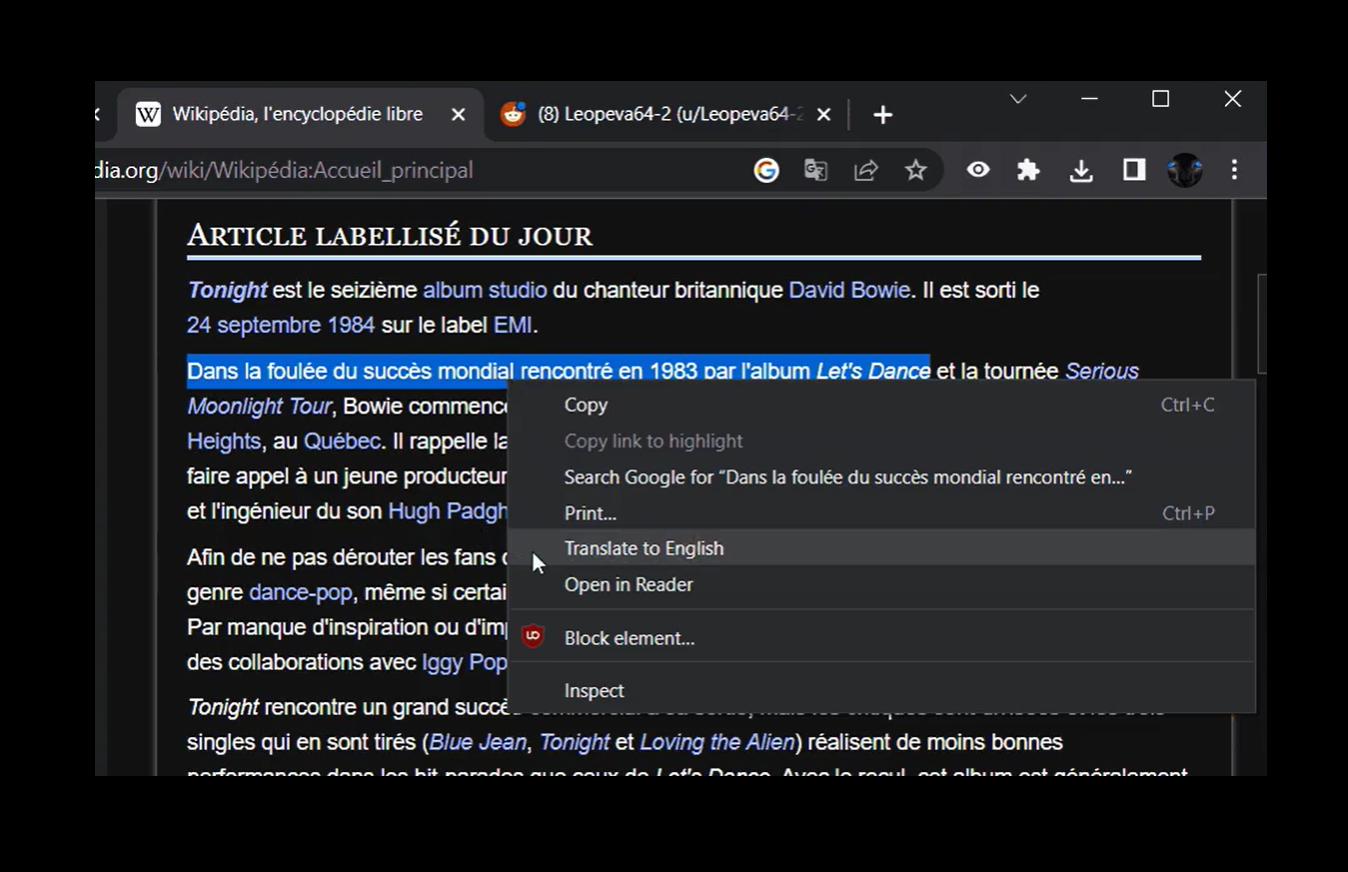
Task: Open the Heights link
Action: [224, 442]
